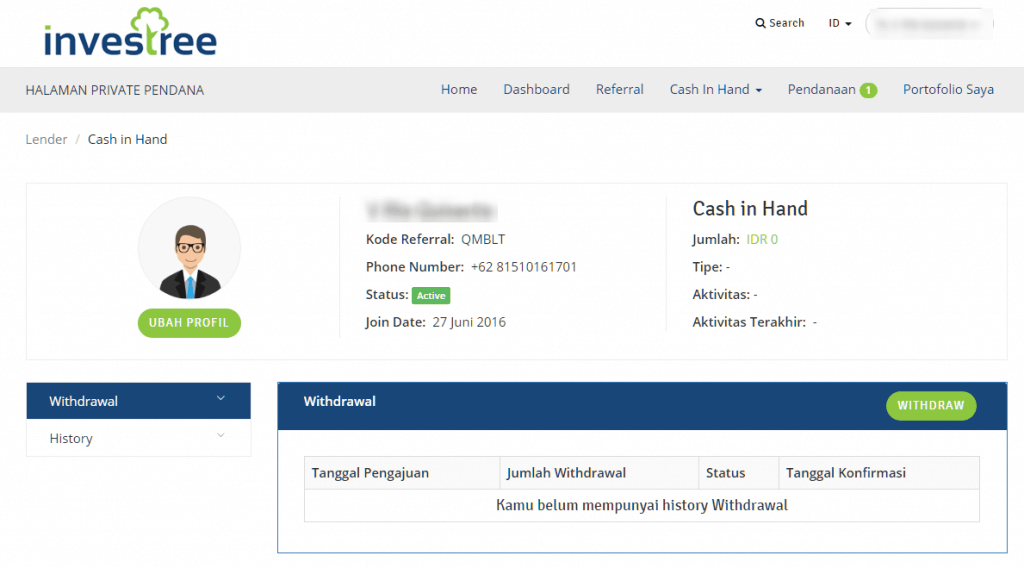Open the Dashboard menu item
Screen dimensions: 1024x568
[x=536, y=89]
